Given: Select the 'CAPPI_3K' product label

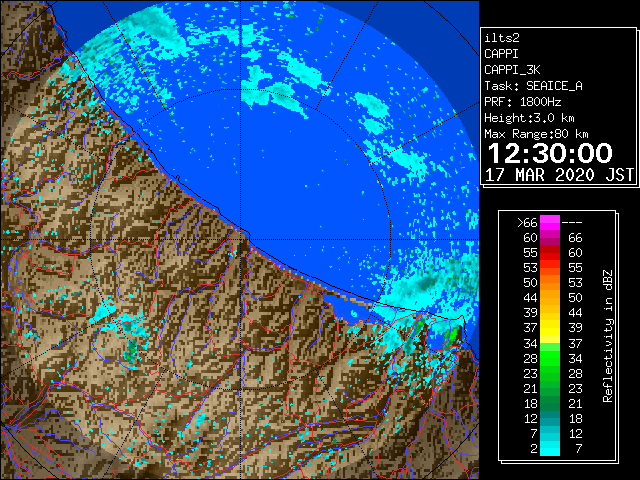Looking at the screenshot, I should (512, 70).
